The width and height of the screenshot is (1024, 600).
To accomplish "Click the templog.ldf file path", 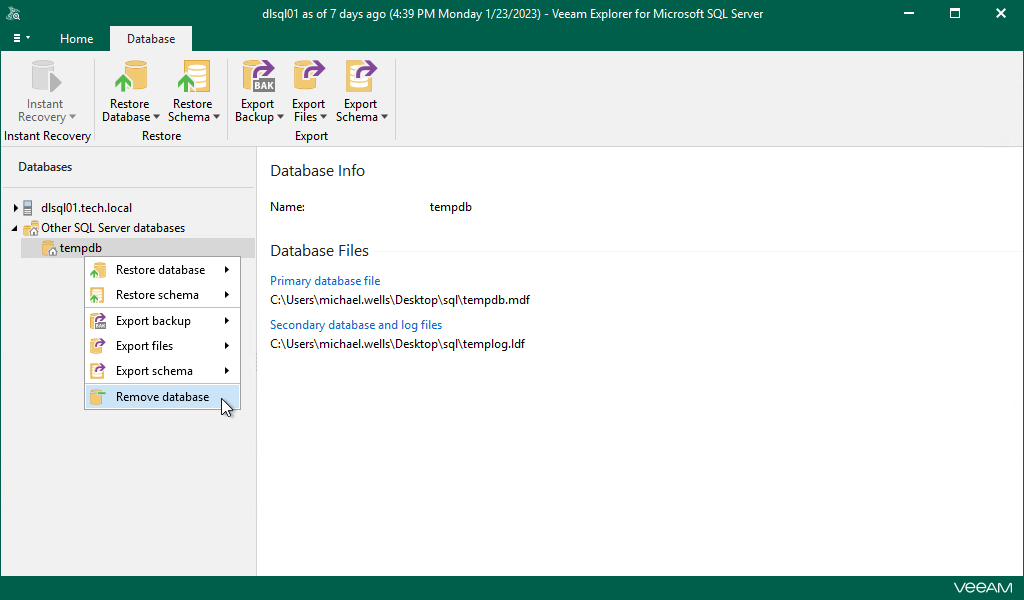I will click(x=397, y=343).
